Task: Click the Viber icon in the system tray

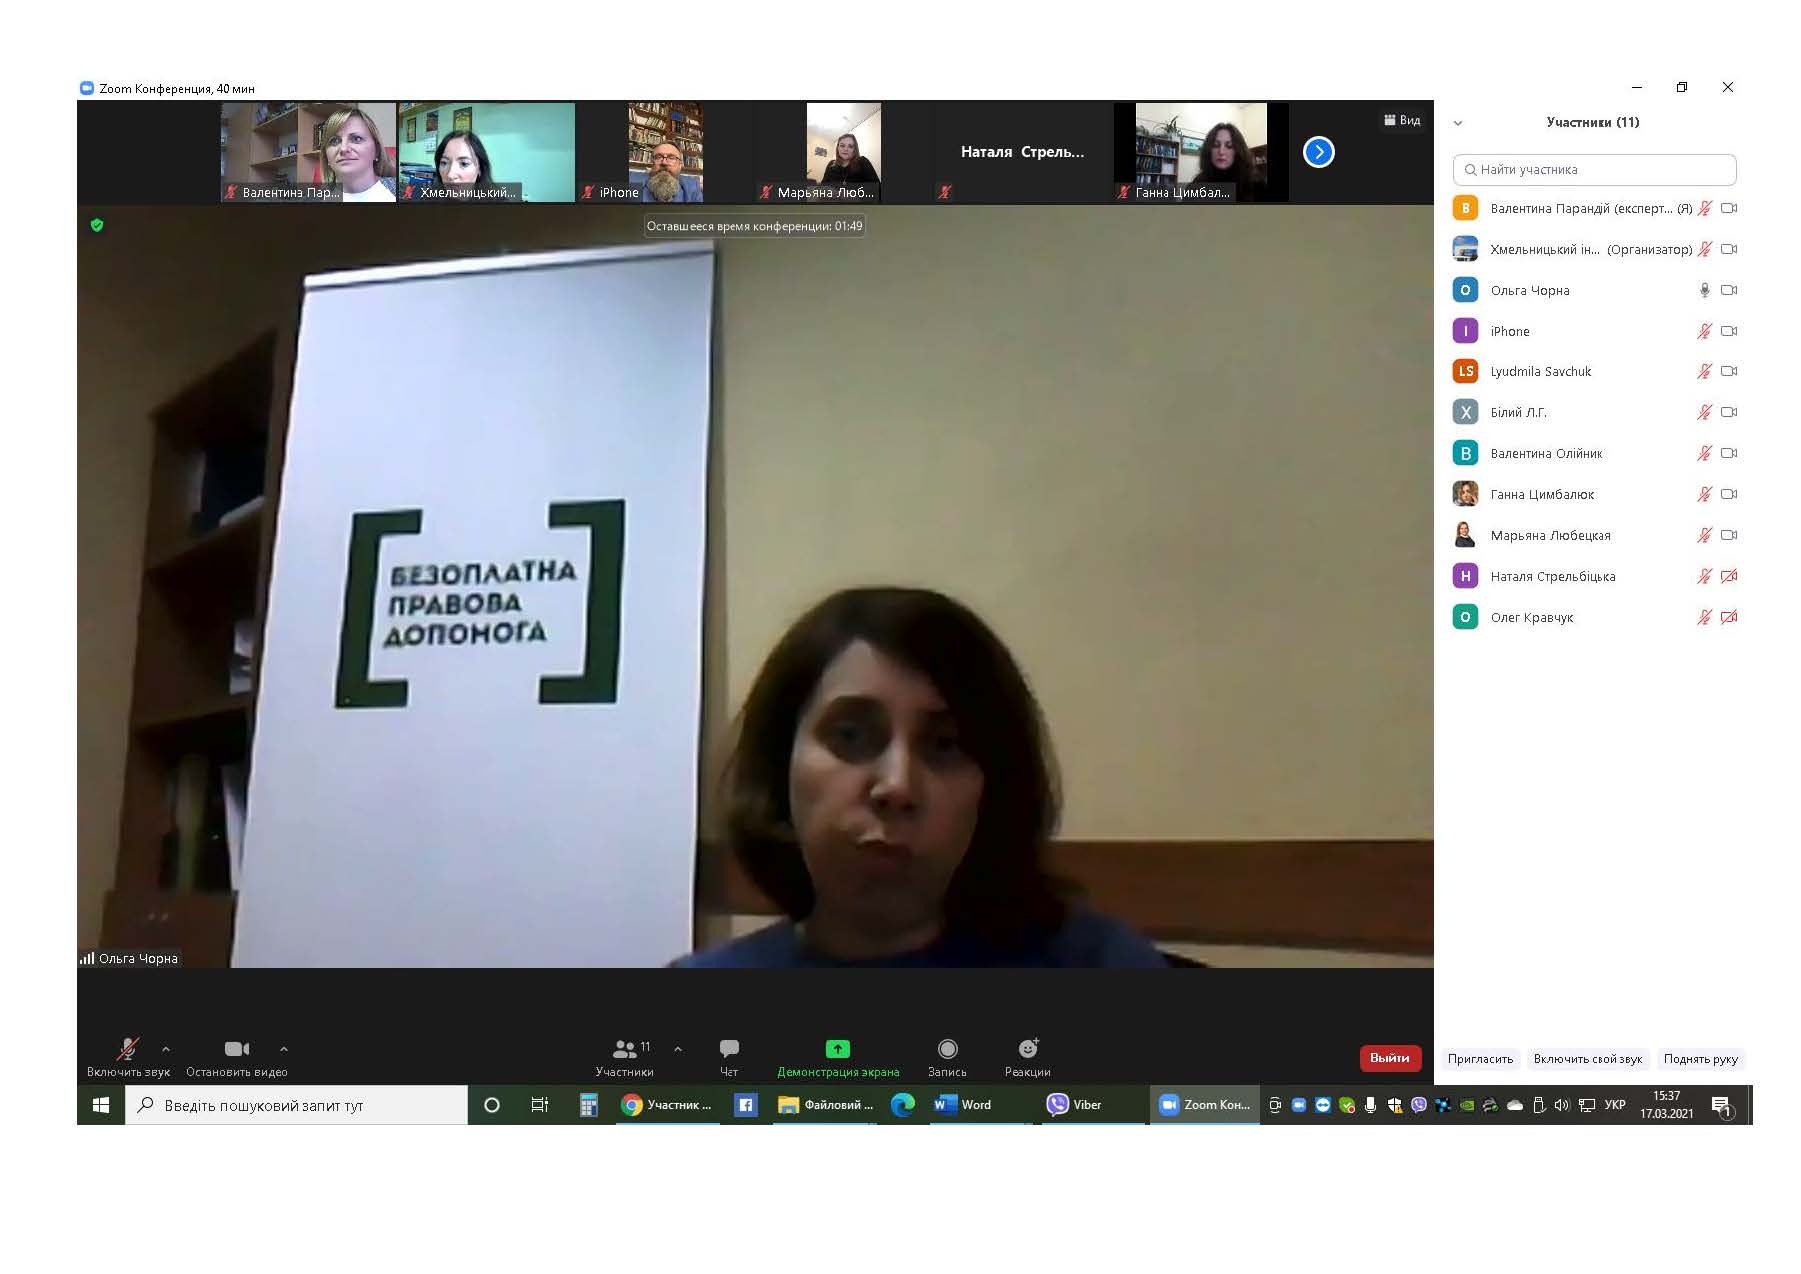Action: [1419, 1105]
